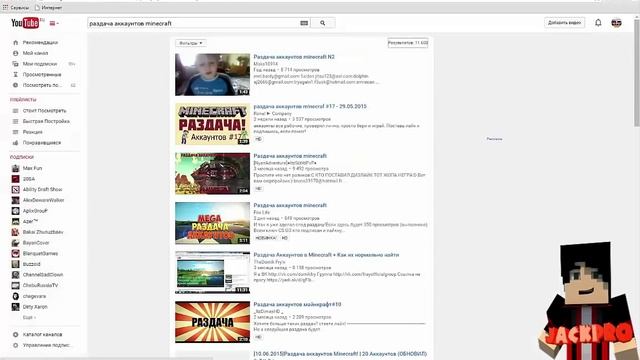Open the 208A channel icon
640x360 pixels.
click(16, 179)
